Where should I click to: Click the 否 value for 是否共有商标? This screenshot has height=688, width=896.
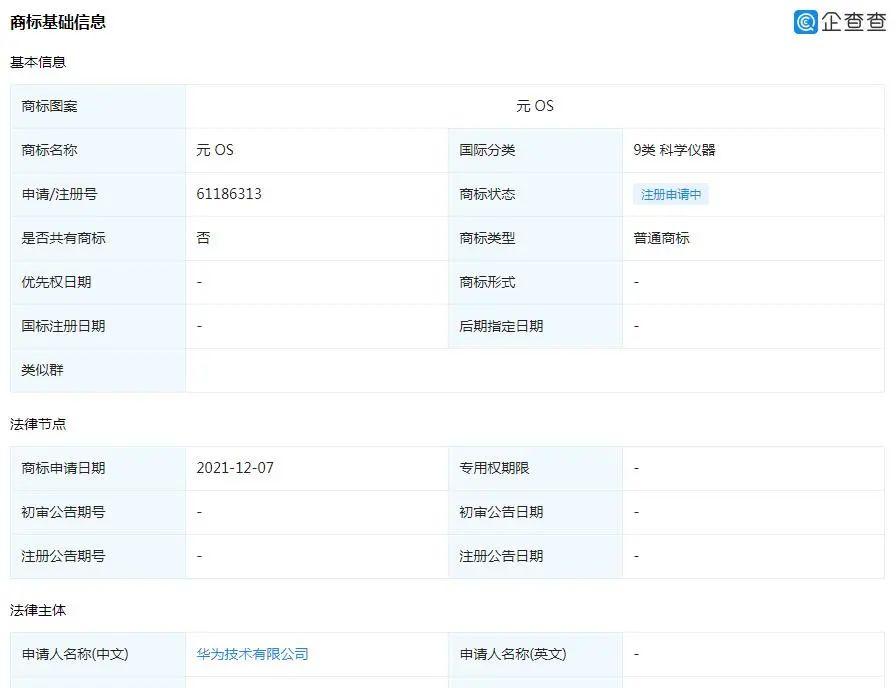(x=203, y=238)
